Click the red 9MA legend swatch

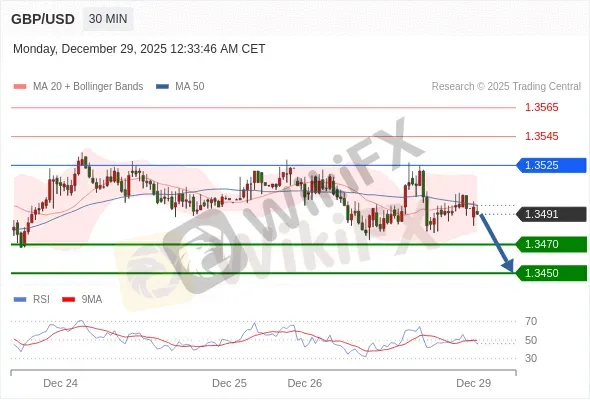tap(68, 300)
